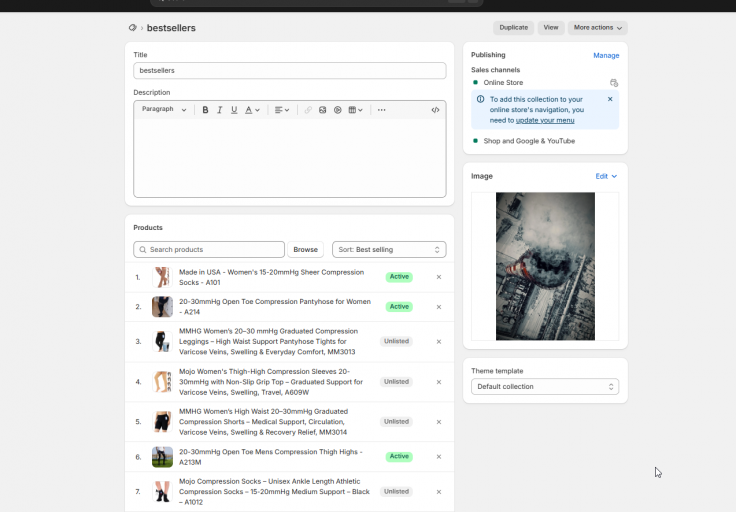736x512 pixels.
Task: Click the Duplicate button
Action: (x=514, y=28)
